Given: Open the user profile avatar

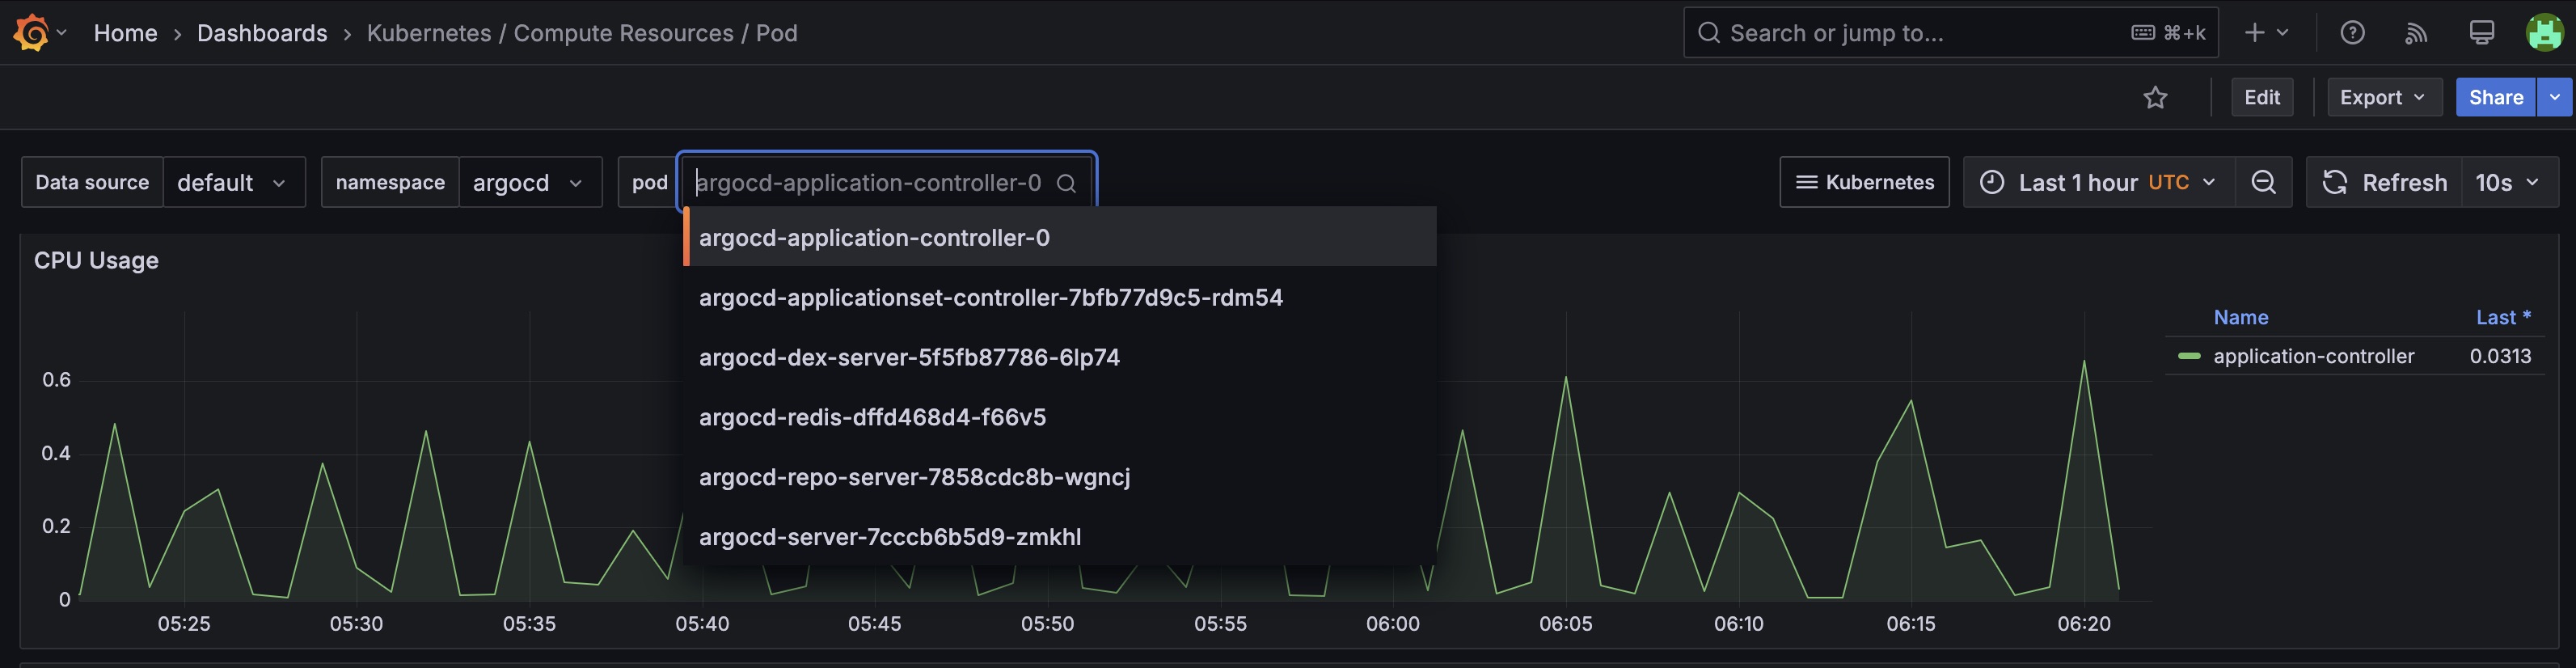Looking at the screenshot, I should pos(2544,31).
